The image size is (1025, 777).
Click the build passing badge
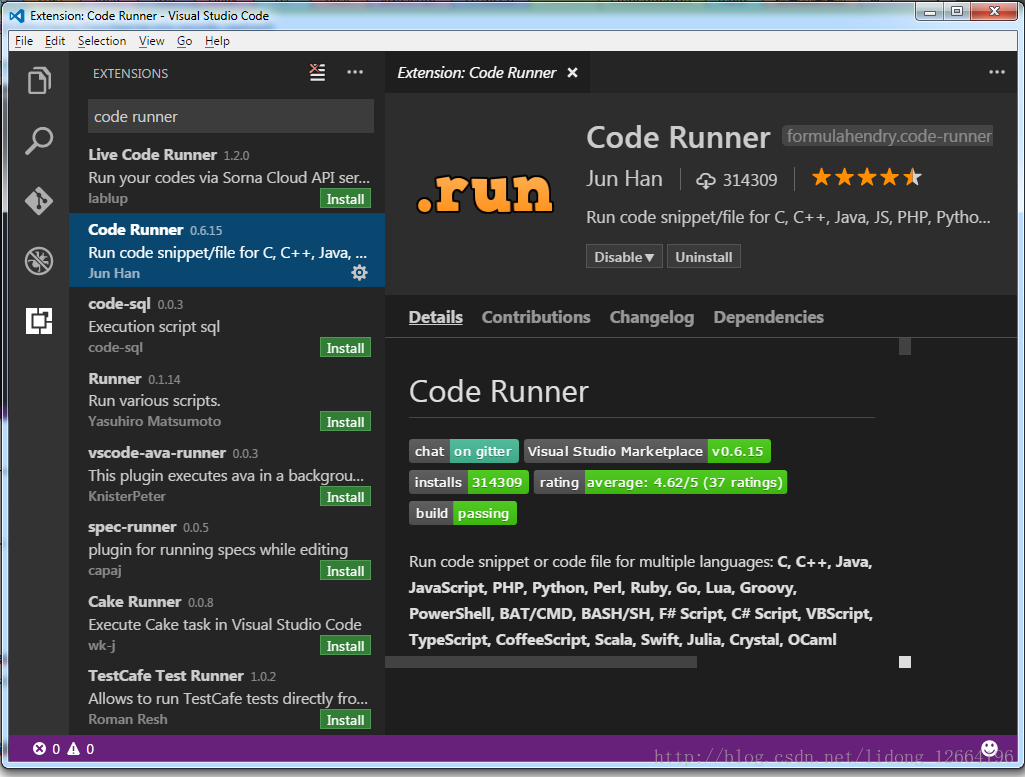(463, 513)
